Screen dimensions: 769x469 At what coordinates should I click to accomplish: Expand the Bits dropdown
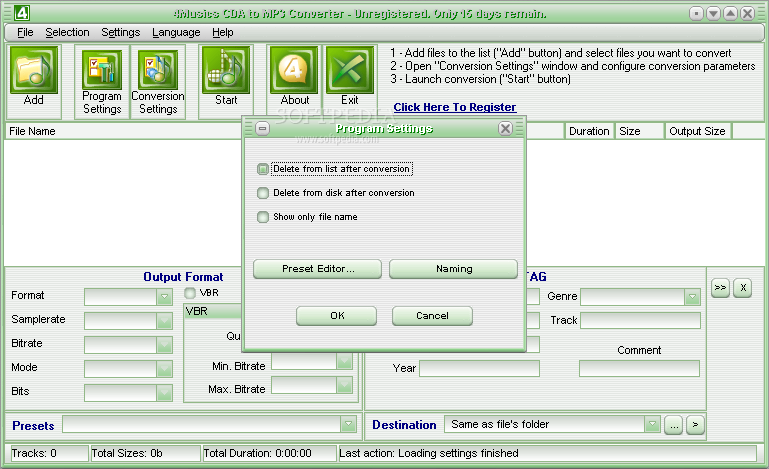pyautogui.click(x=164, y=393)
